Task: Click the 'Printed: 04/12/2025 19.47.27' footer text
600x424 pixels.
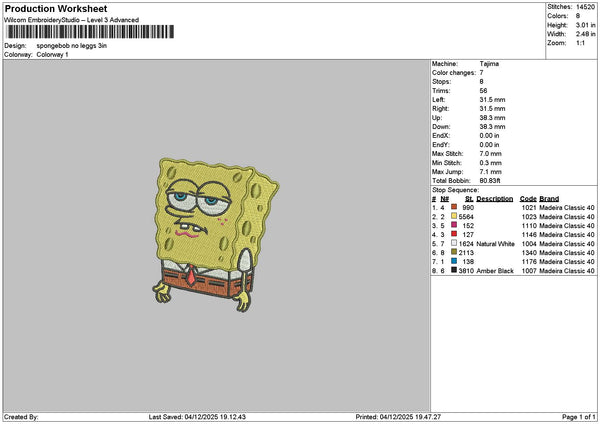Action: click(x=398, y=417)
